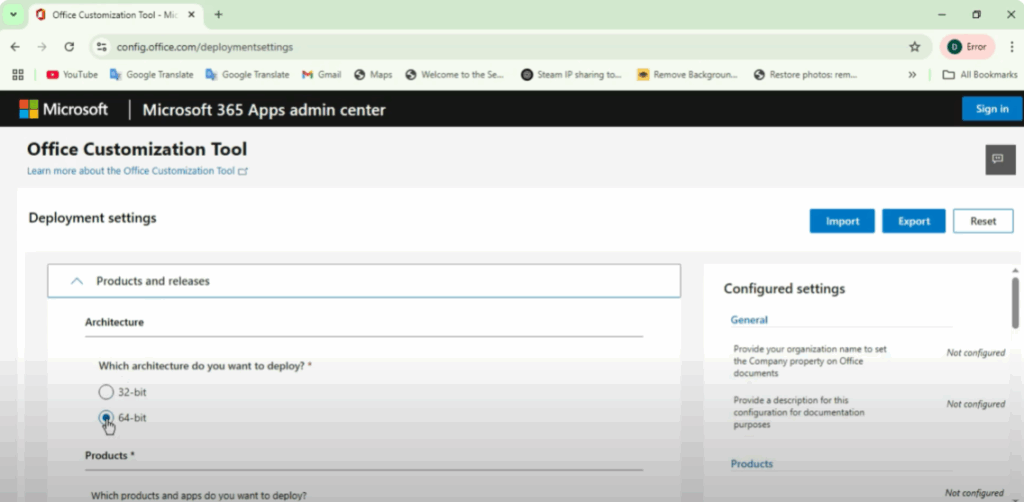Open Learn more about the Office Customization Tool link
1024x502 pixels.
pos(137,171)
